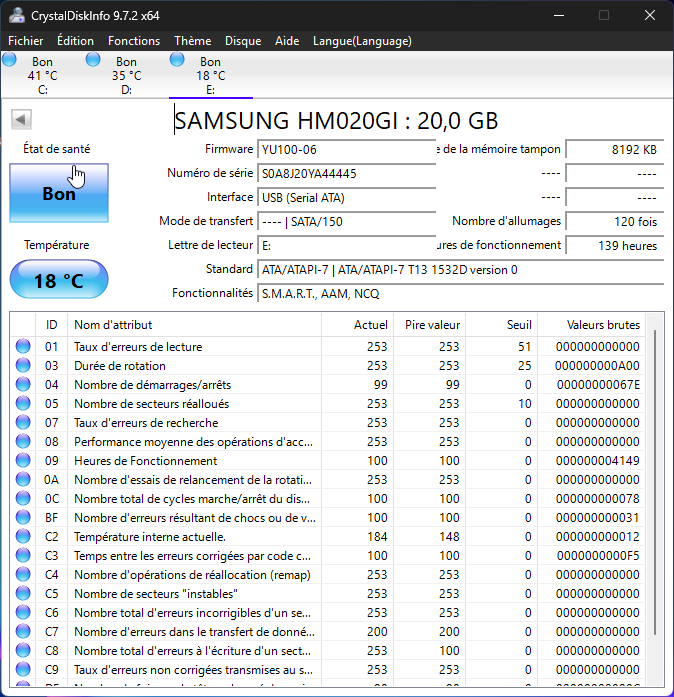This screenshot has width=674, height=697.
Task: Open the Fichier menu
Action: [26, 41]
